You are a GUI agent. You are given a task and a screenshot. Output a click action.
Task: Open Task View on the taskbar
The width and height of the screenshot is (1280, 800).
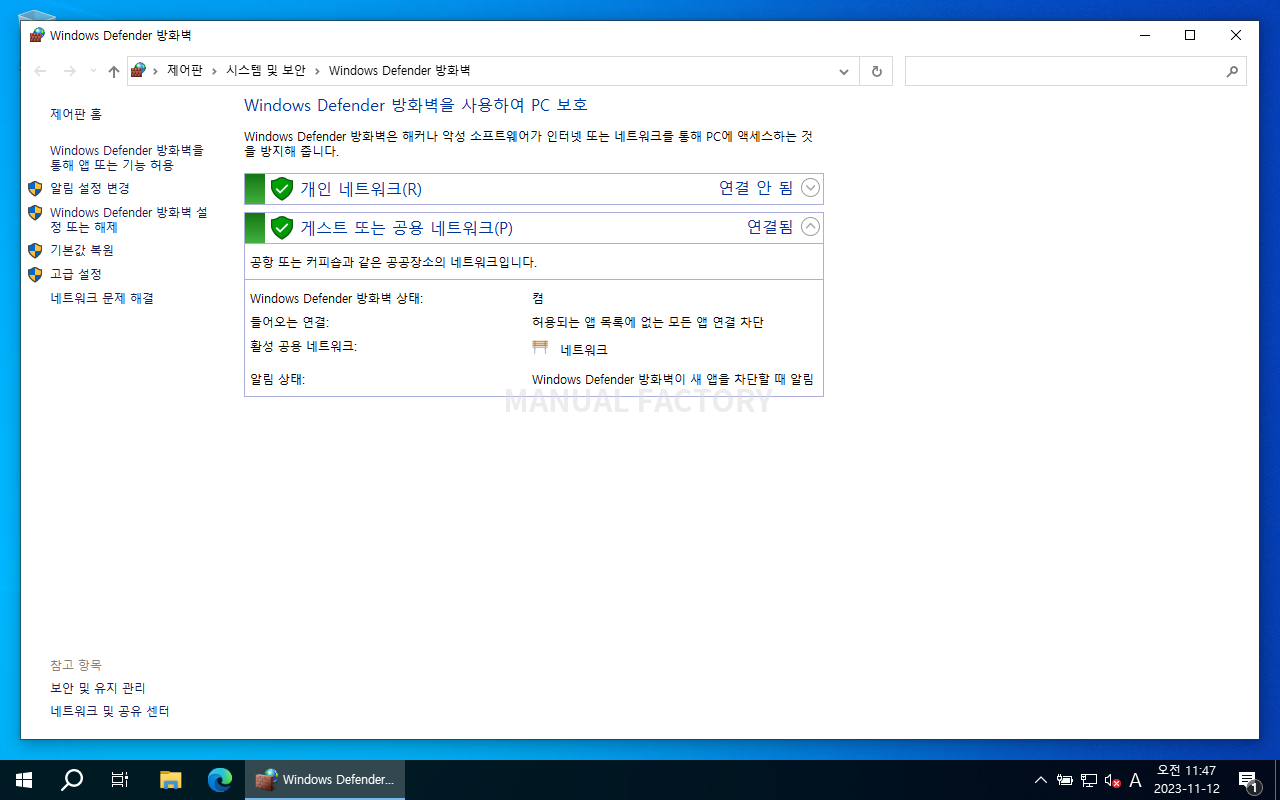pos(120,780)
